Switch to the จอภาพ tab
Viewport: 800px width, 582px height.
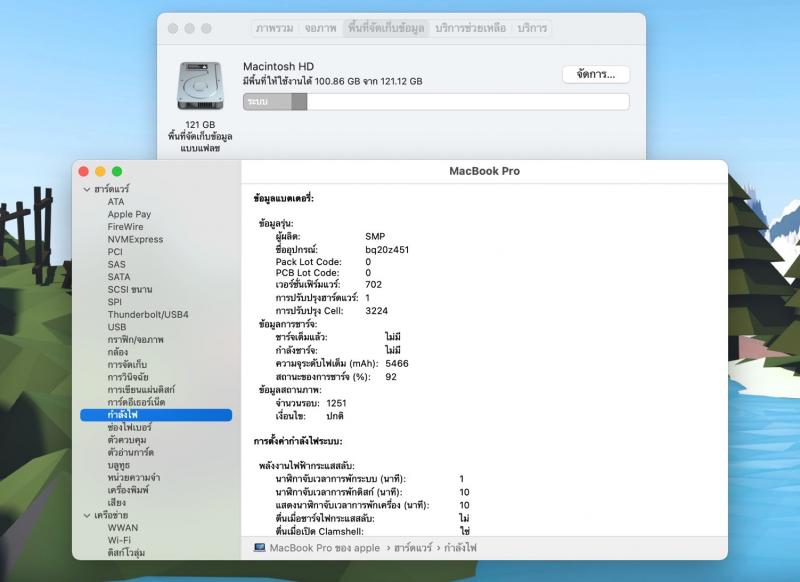(x=320, y=28)
